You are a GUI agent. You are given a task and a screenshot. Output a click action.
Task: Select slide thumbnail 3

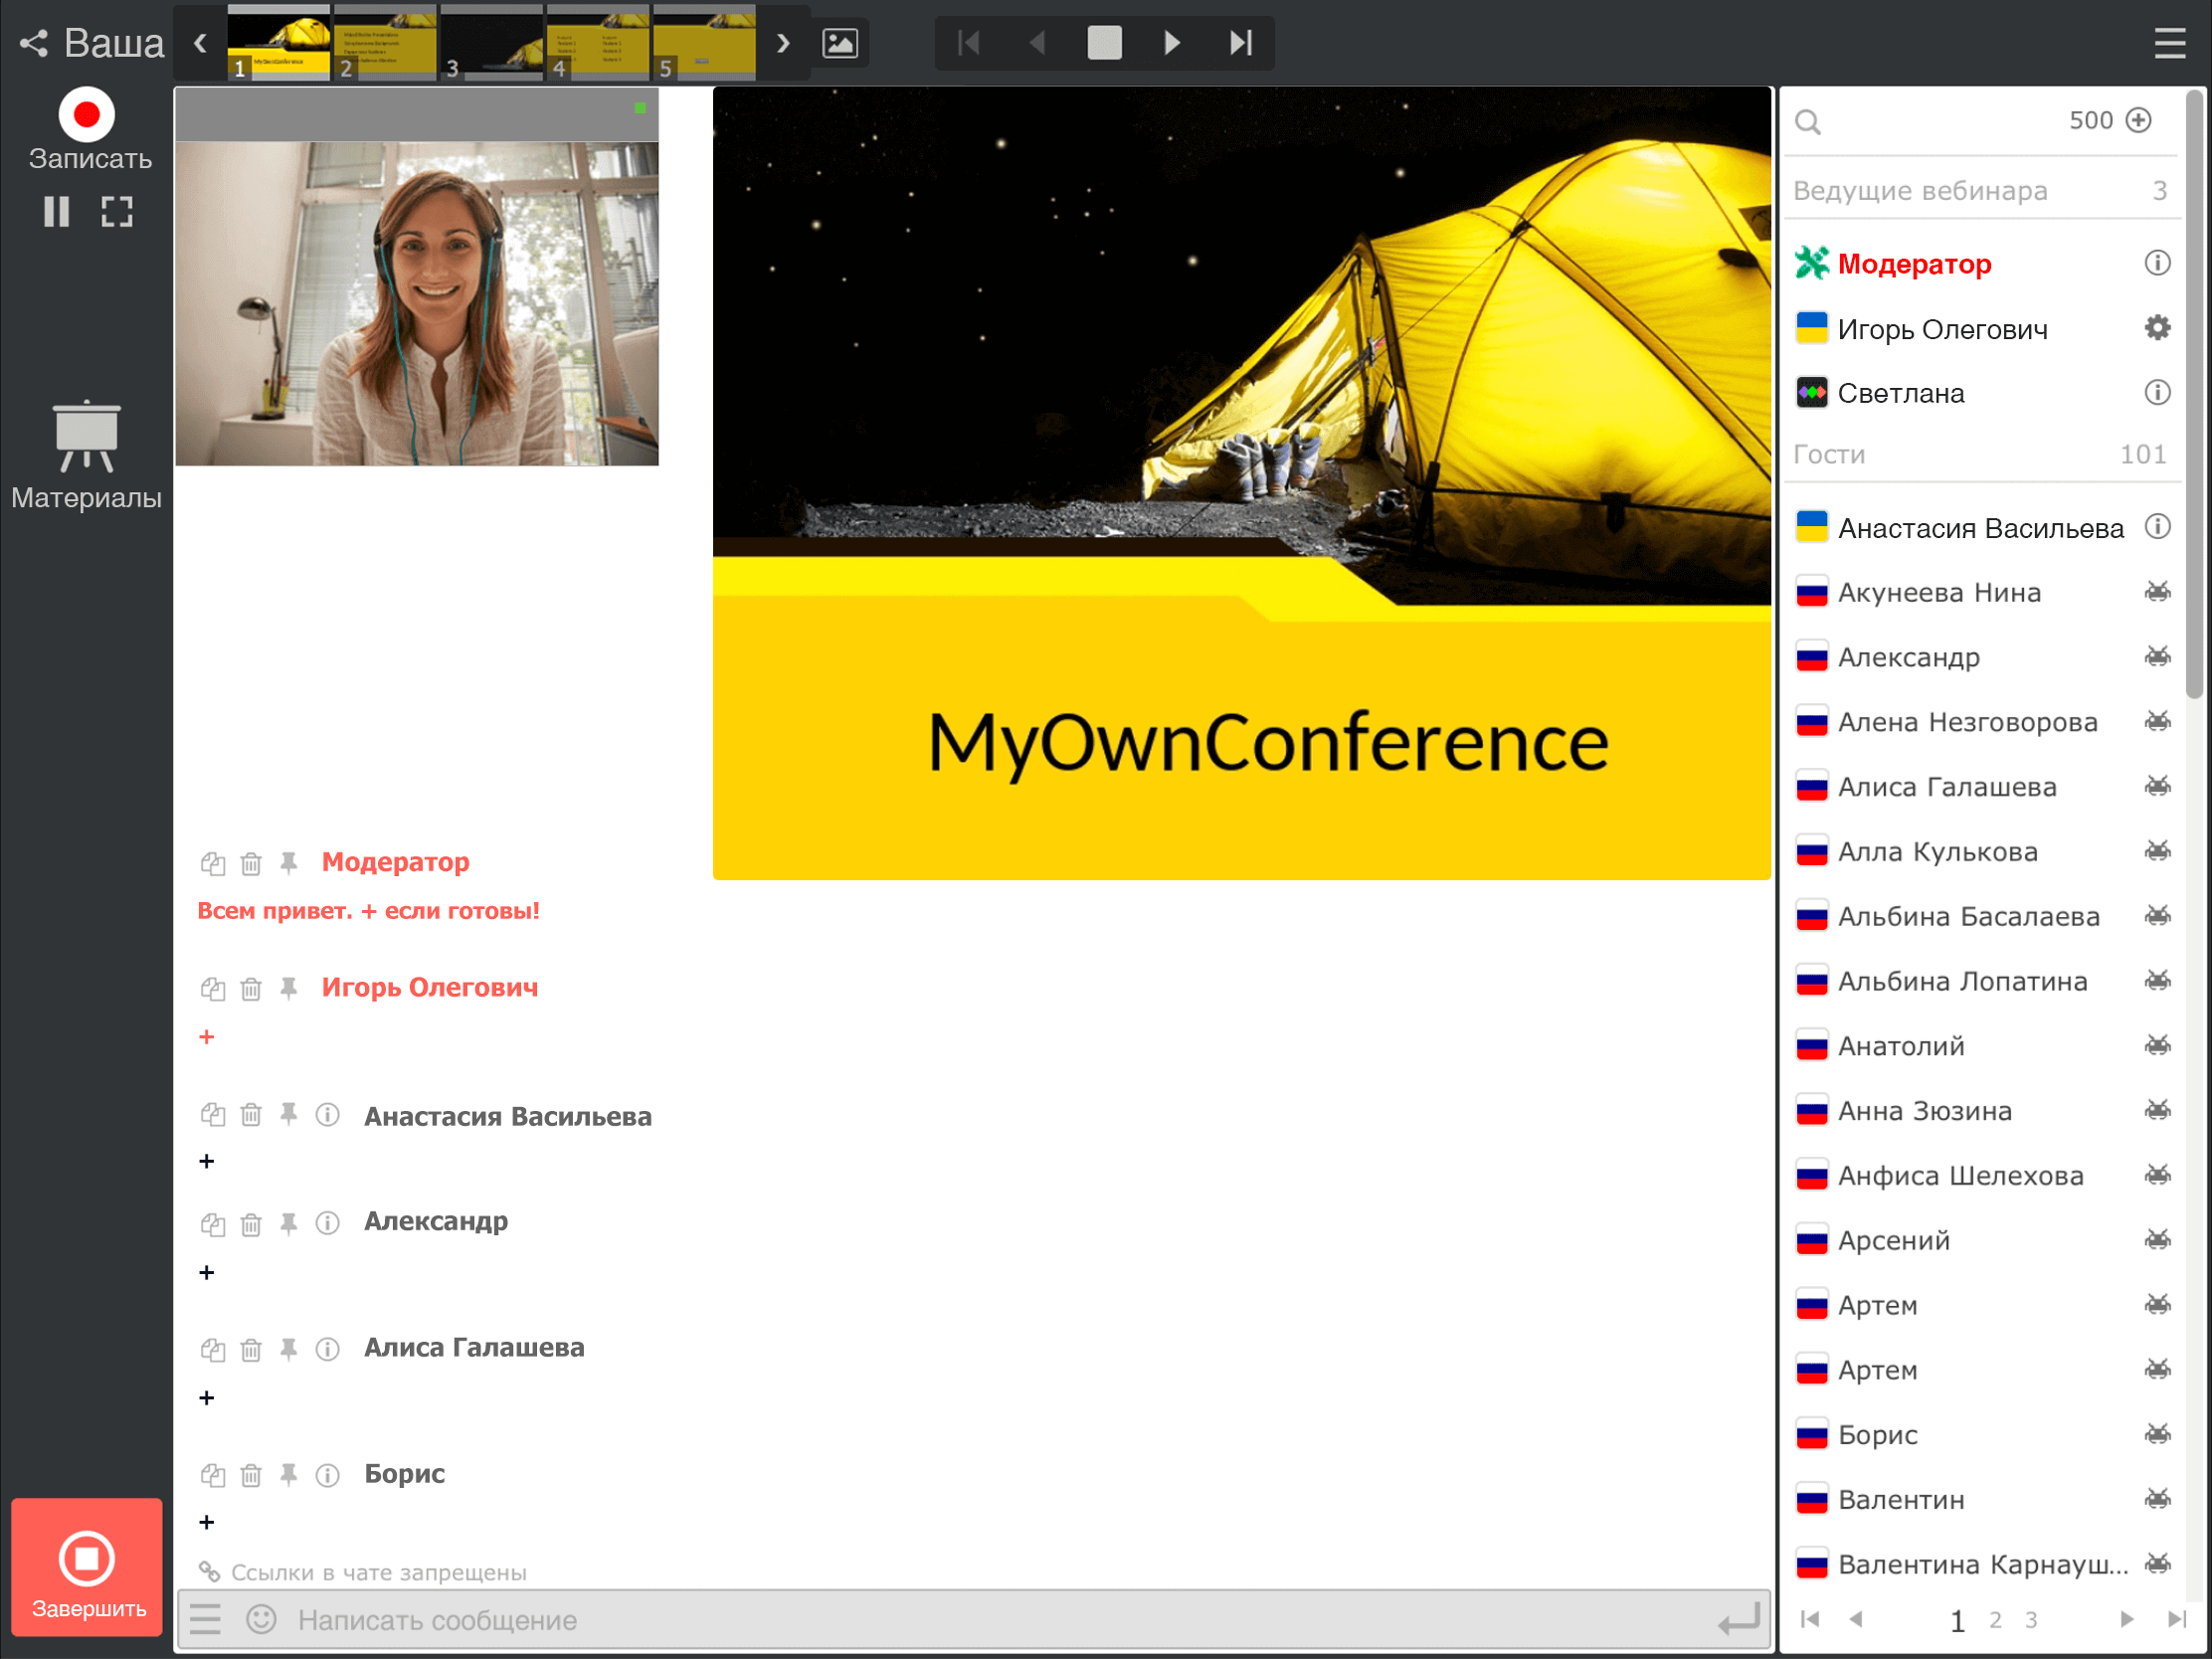(492, 42)
